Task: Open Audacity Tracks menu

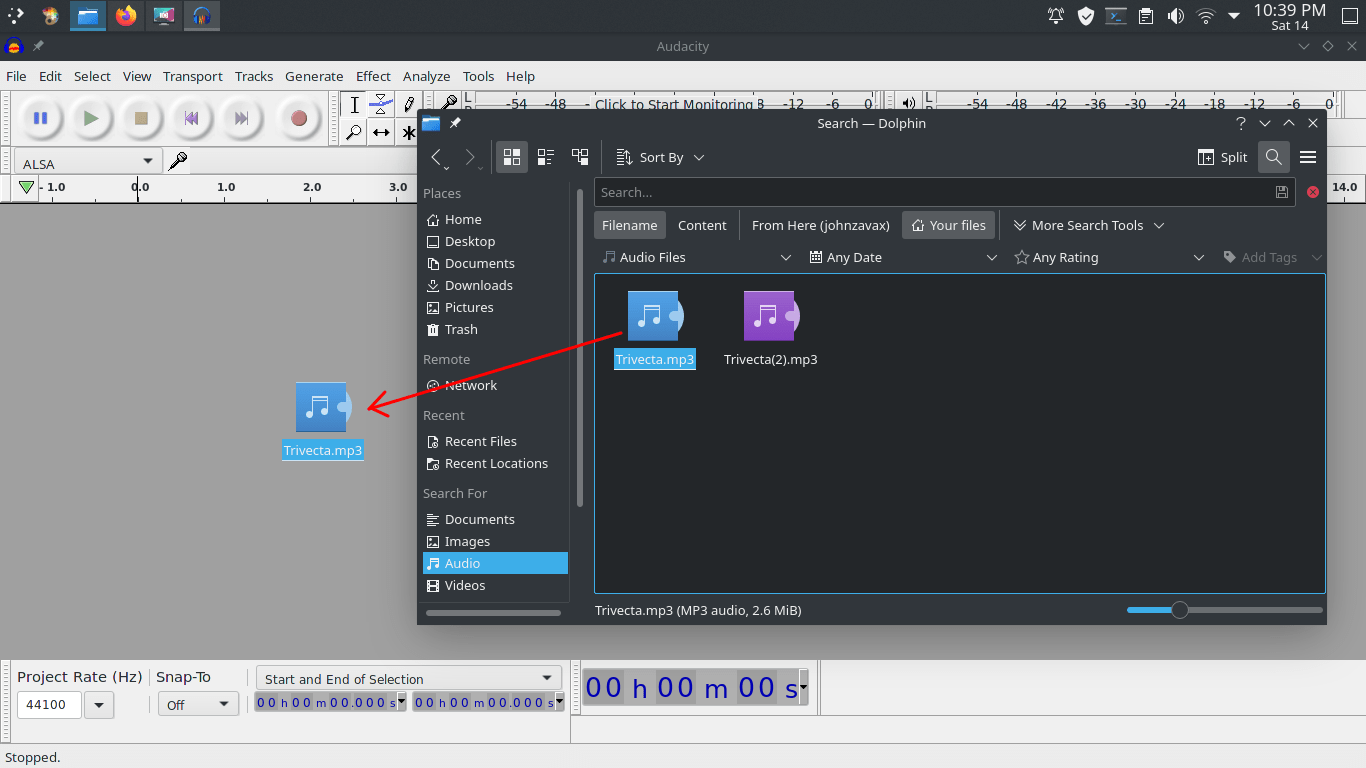Action: [254, 76]
